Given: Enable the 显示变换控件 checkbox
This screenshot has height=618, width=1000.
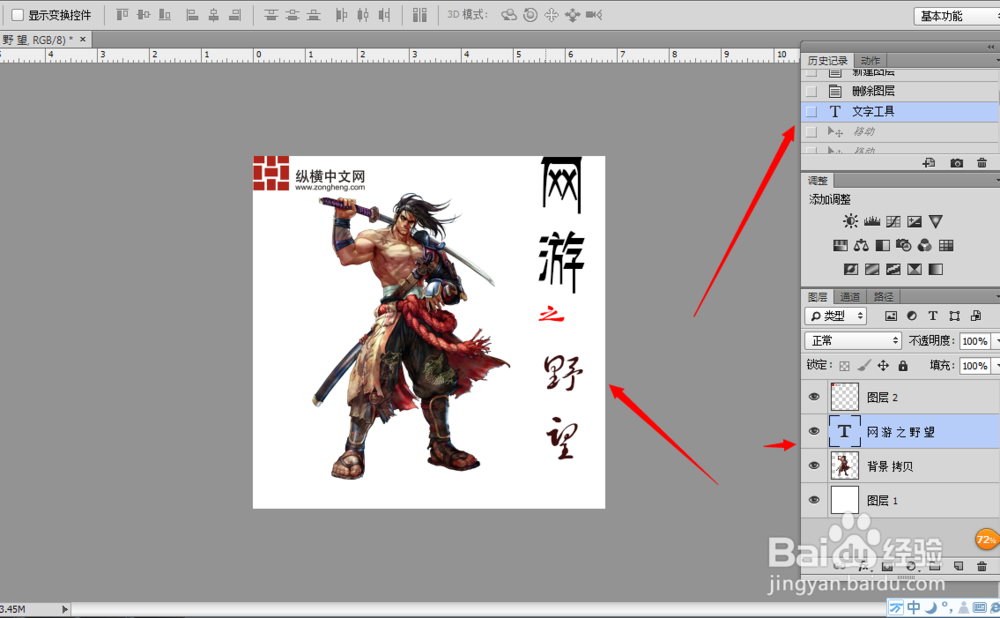Looking at the screenshot, I should (x=18, y=15).
